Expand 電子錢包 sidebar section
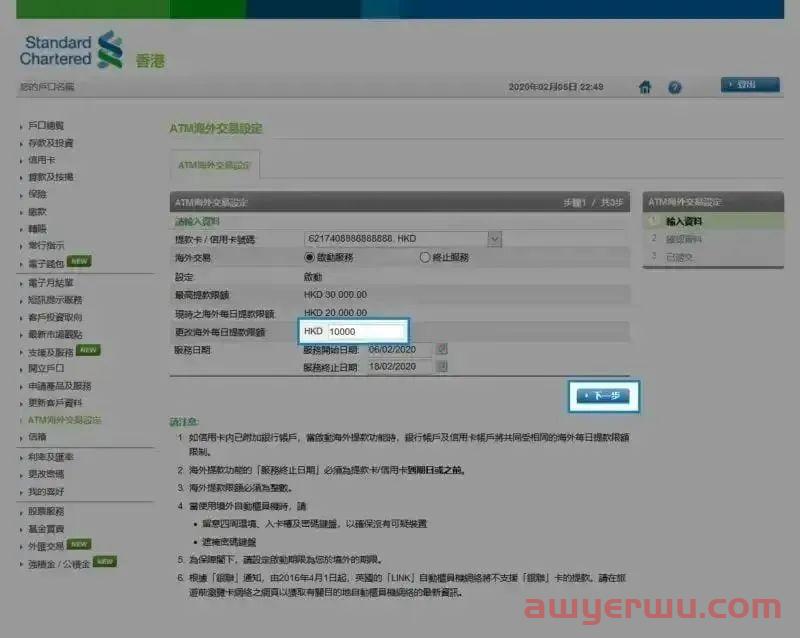 [x=46, y=264]
